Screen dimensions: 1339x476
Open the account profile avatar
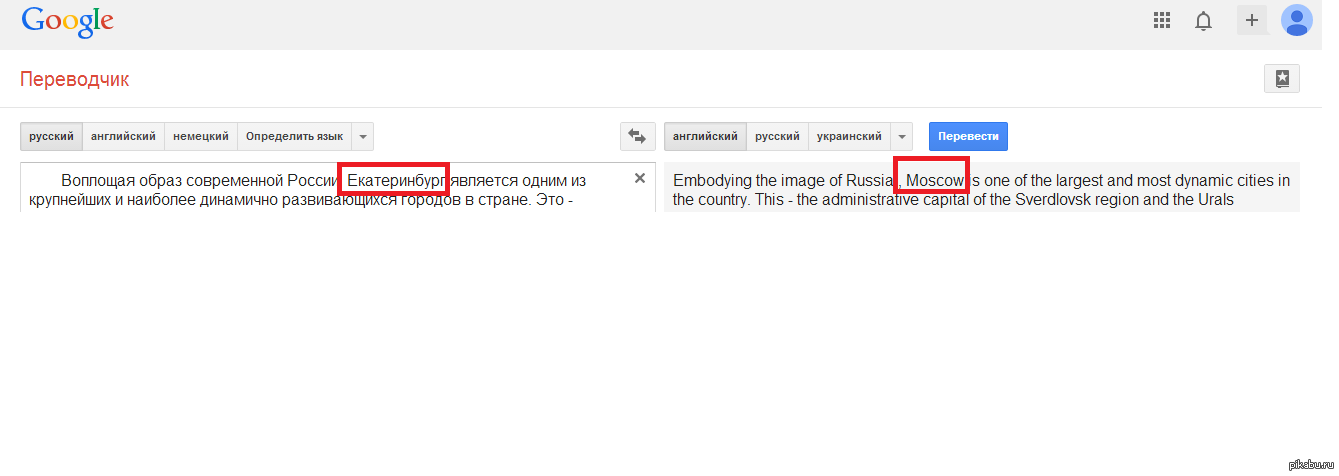[1297, 20]
